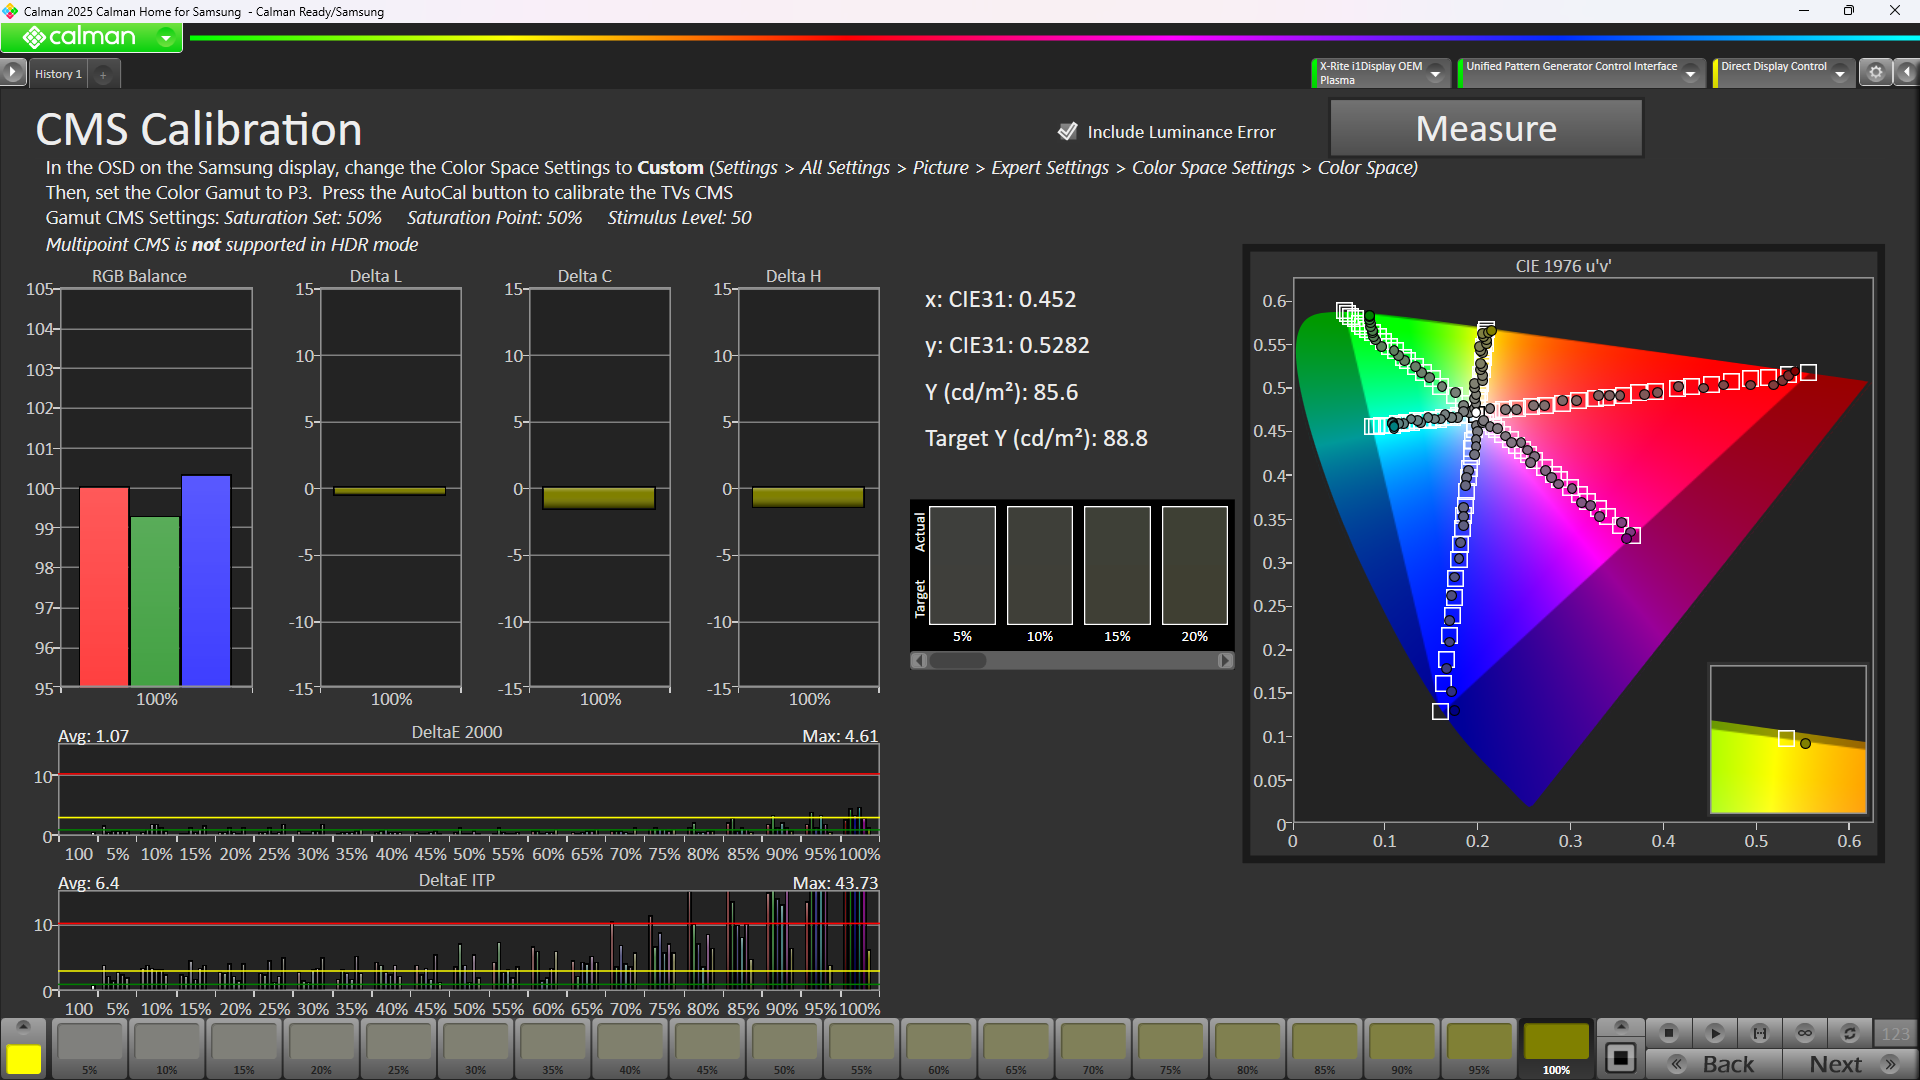Toggle the 123 numeric display button

tap(1895, 1034)
